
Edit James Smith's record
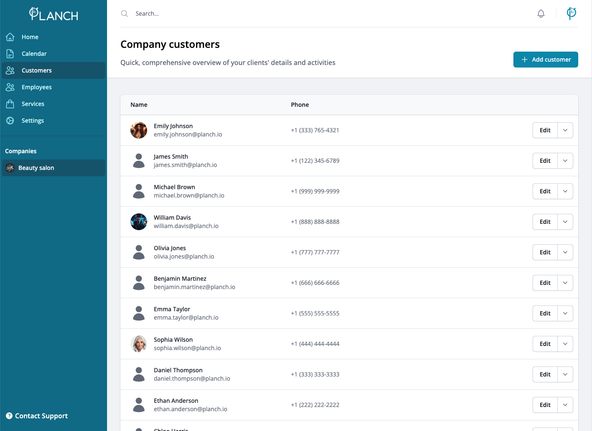(x=545, y=161)
